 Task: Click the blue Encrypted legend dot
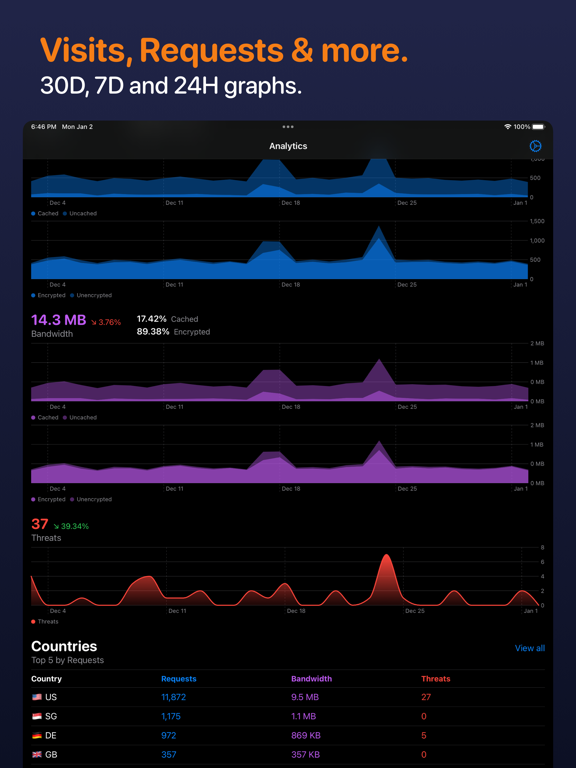coord(33,295)
